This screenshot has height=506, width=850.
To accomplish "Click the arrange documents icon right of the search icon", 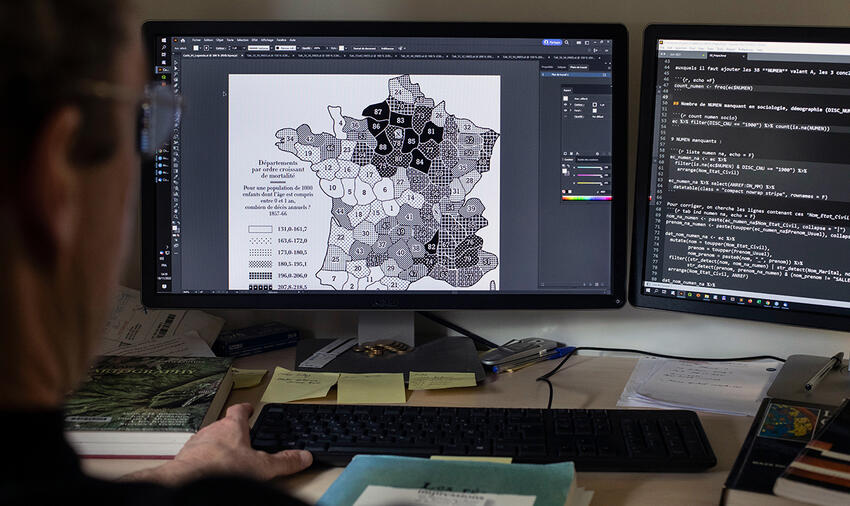I will coord(578,43).
